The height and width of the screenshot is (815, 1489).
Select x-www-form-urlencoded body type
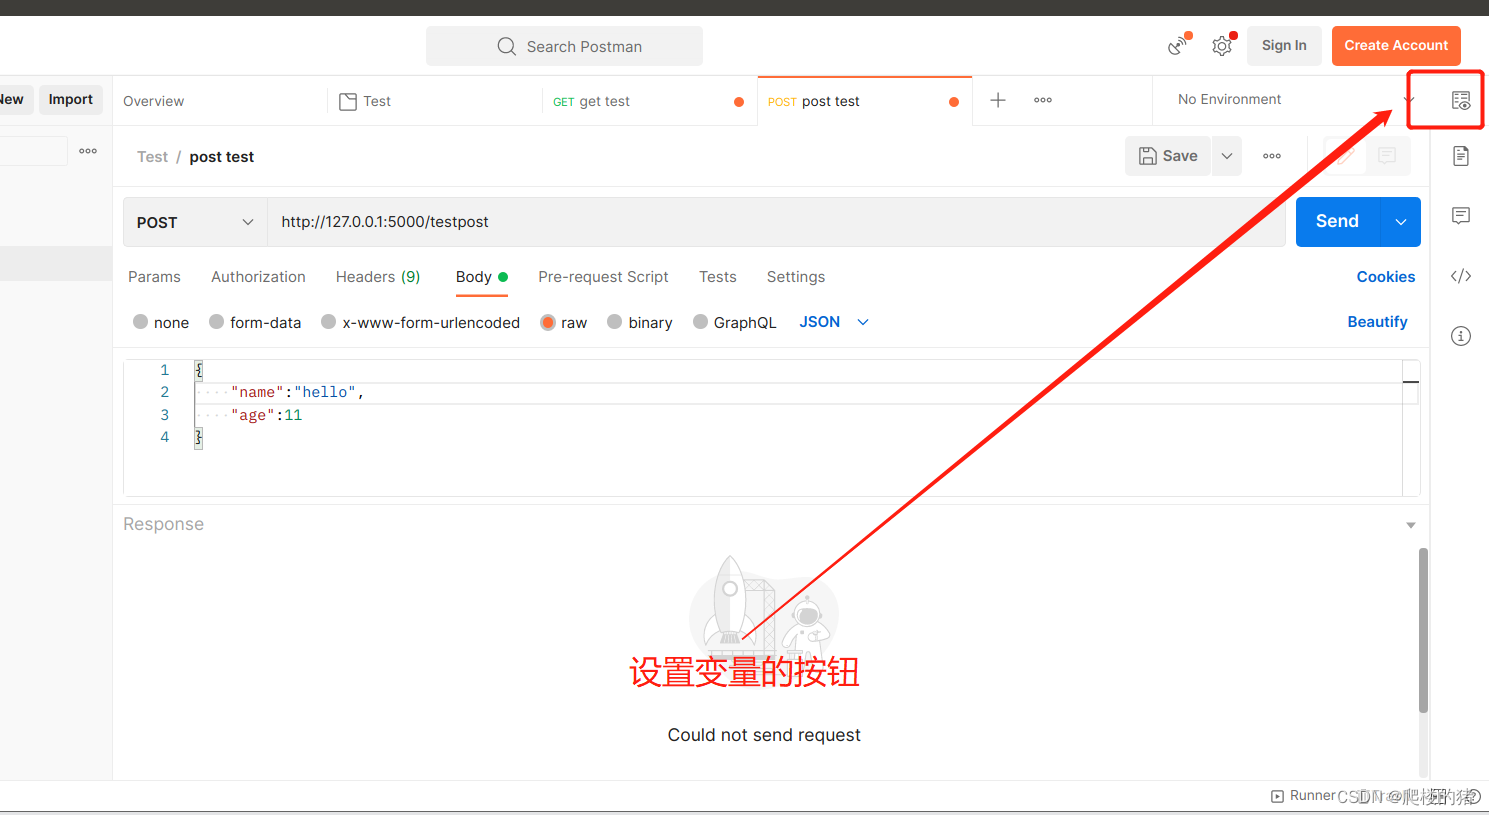pyautogui.click(x=328, y=322)
